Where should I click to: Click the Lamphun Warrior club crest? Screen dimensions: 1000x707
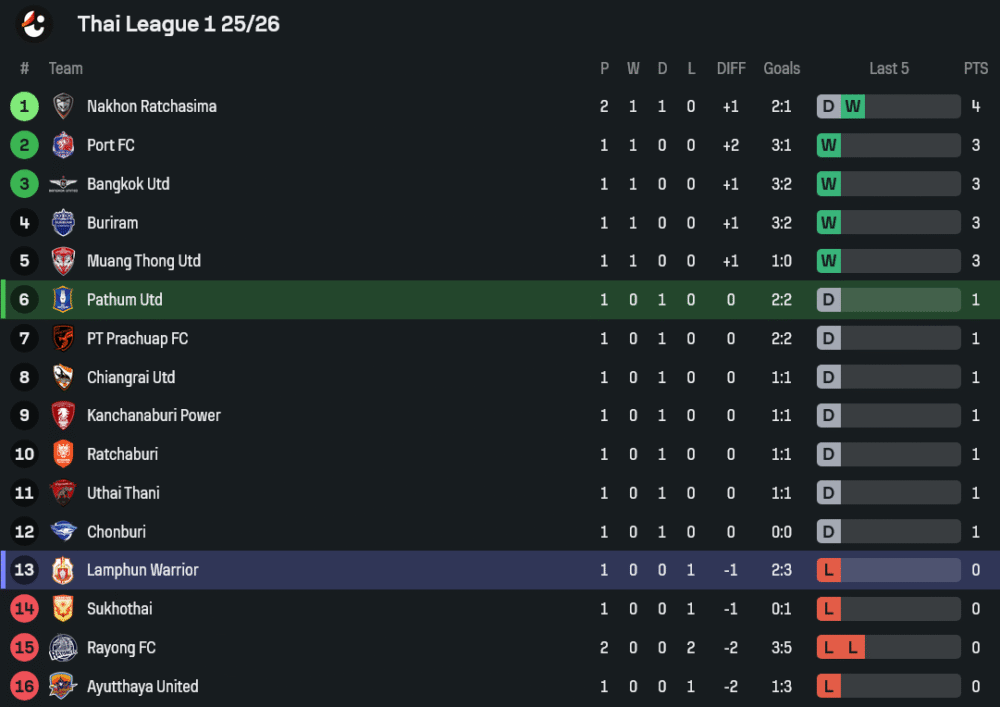[63, 570]
